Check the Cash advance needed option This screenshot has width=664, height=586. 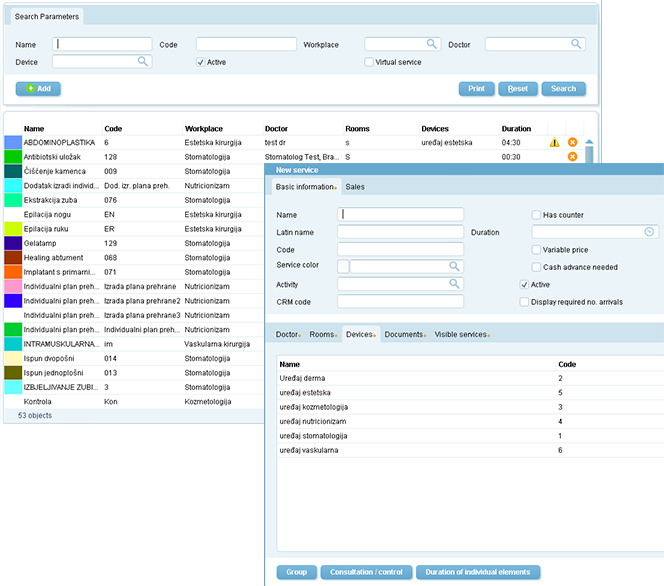(x=537, y=267)
